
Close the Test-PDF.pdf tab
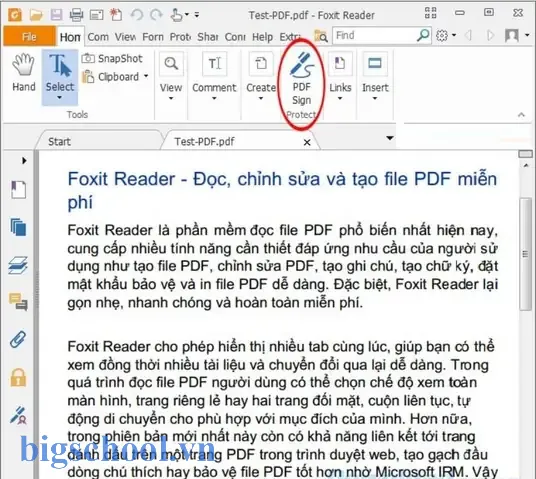click(x=307, y=142)
